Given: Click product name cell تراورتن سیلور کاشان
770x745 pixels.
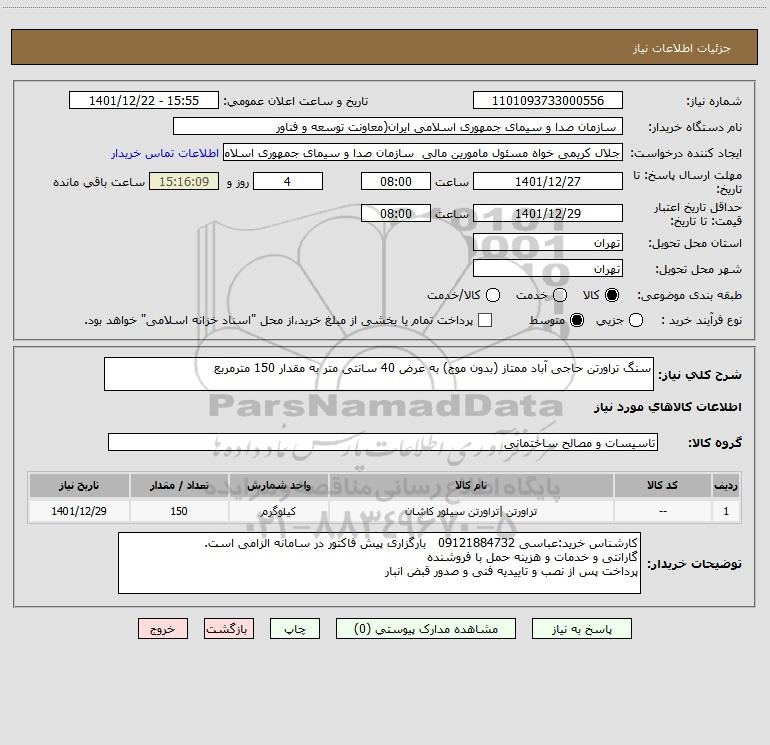Looking at the screenshot, I should (x=471, y=511).
